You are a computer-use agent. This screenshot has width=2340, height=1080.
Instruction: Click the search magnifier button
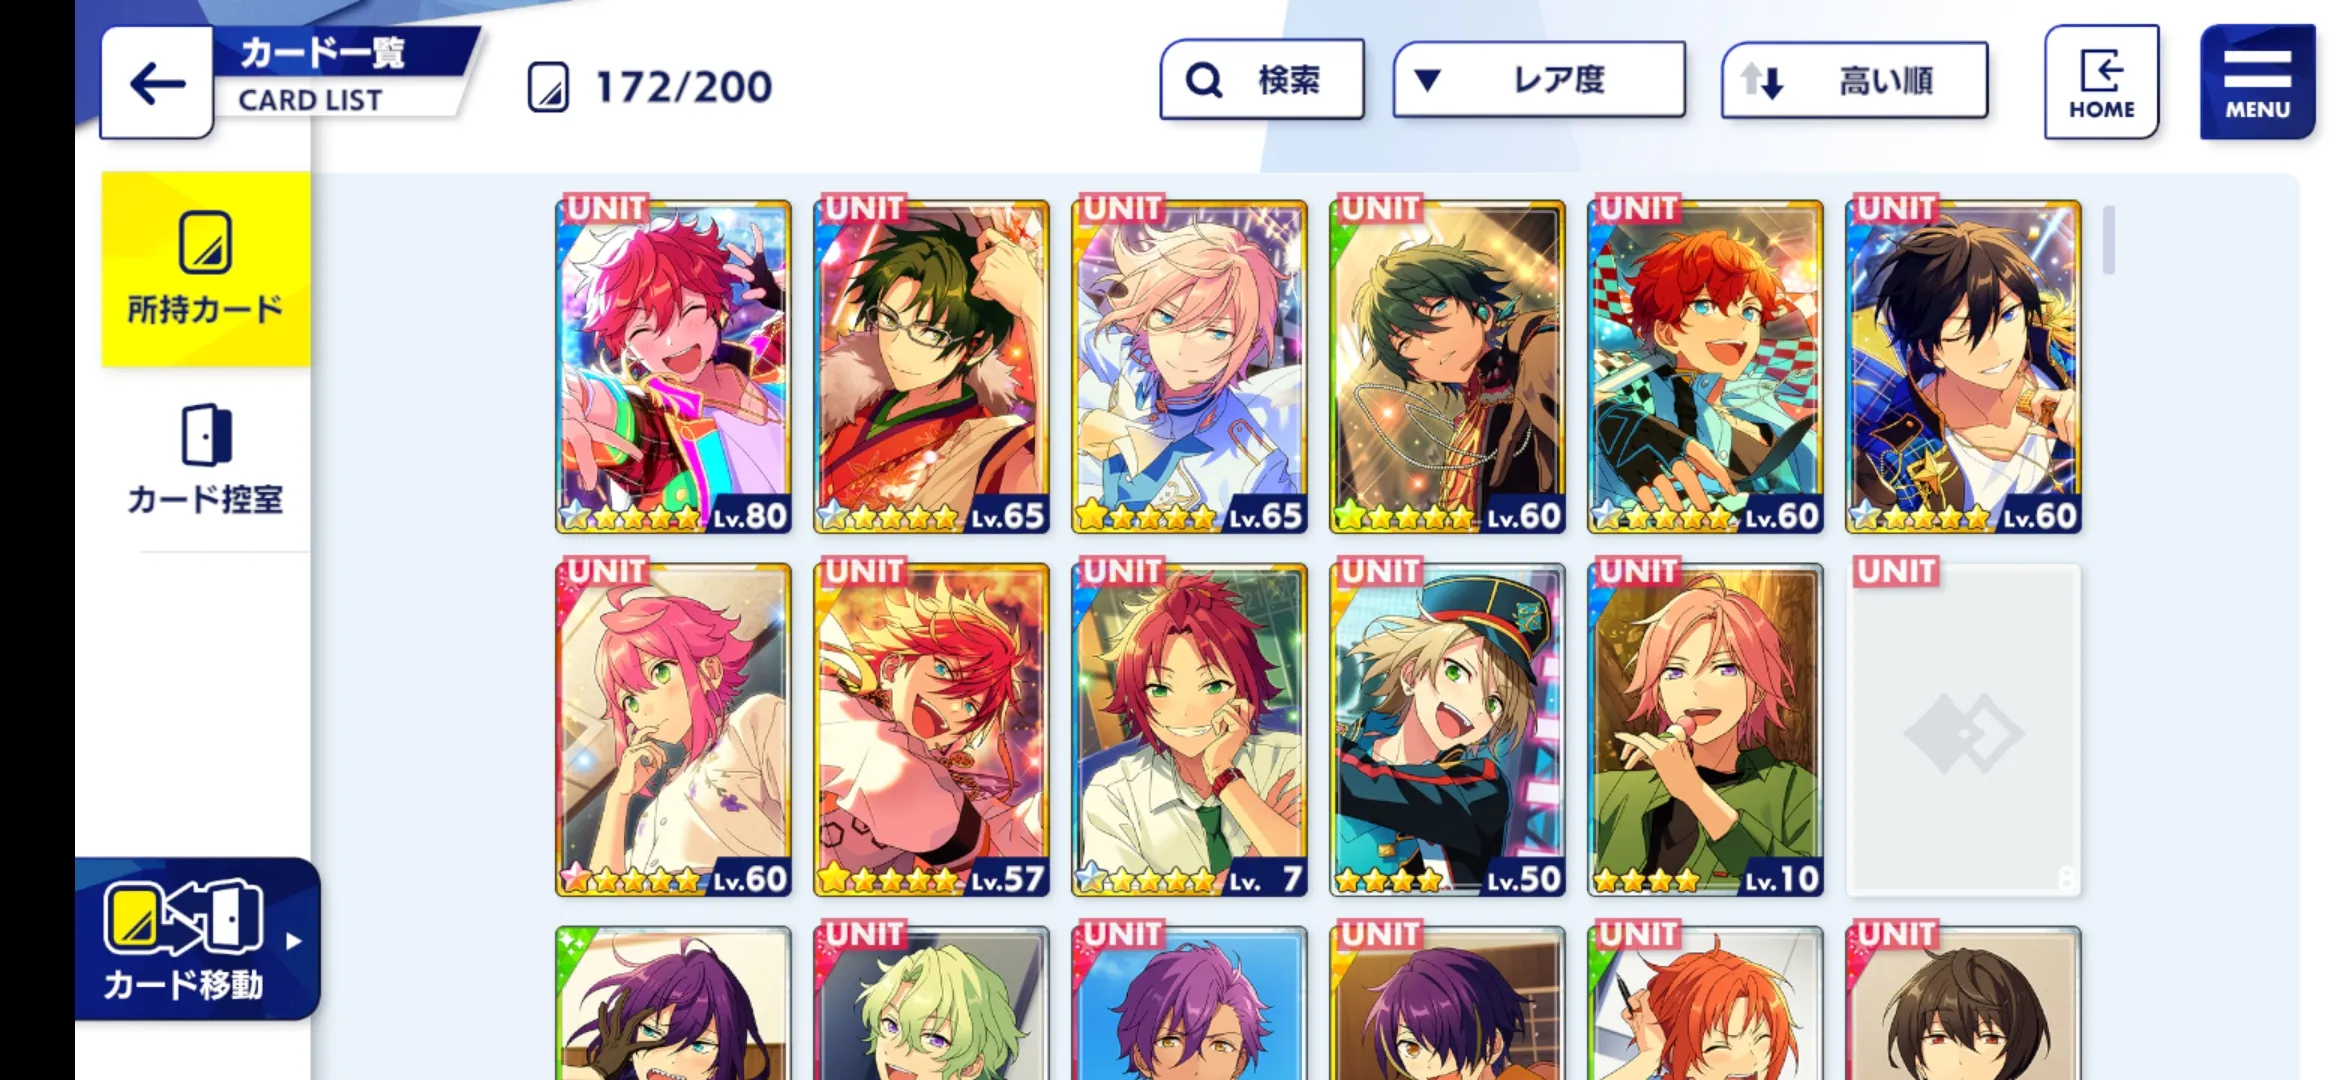point(1262,80)
